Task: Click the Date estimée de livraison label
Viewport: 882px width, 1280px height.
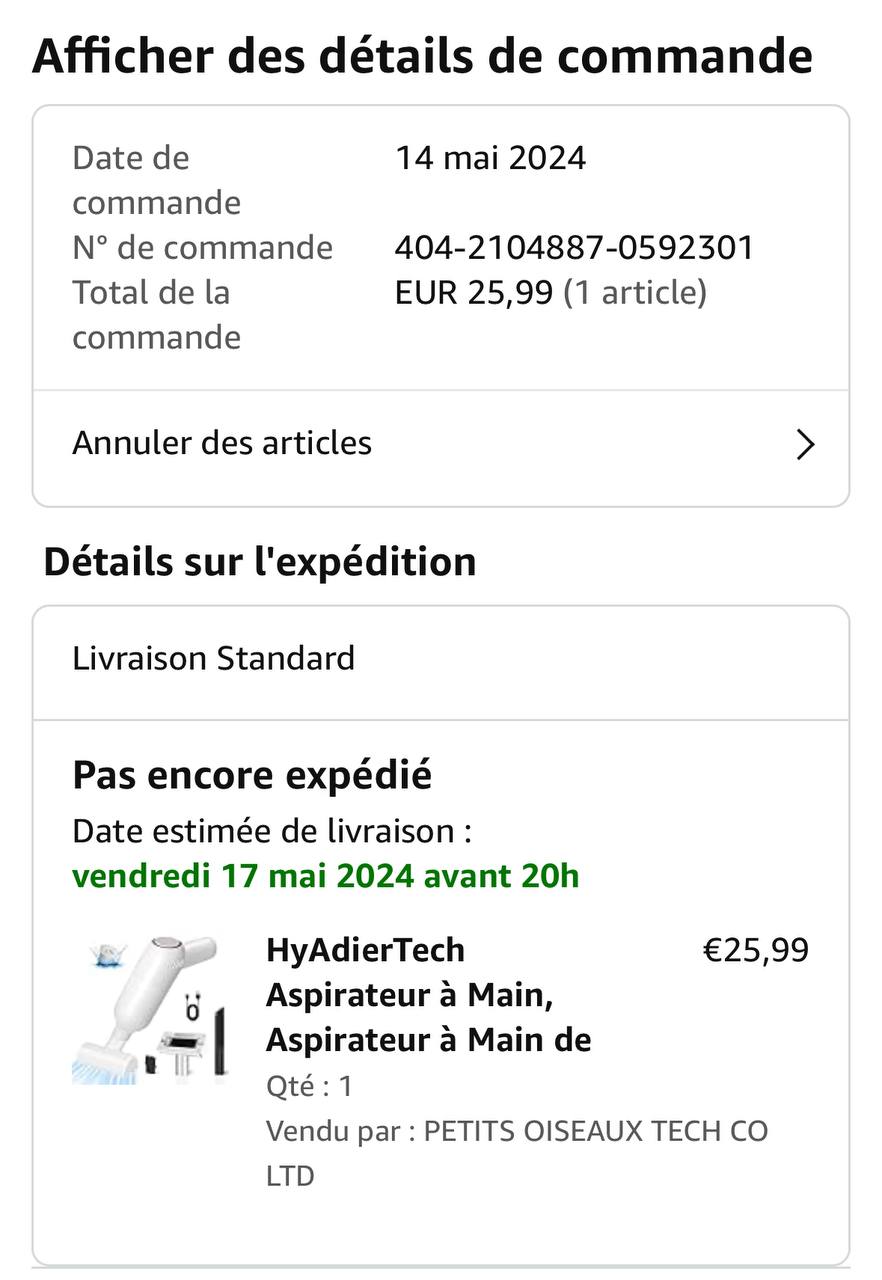Action: click(x=271, y=830)
